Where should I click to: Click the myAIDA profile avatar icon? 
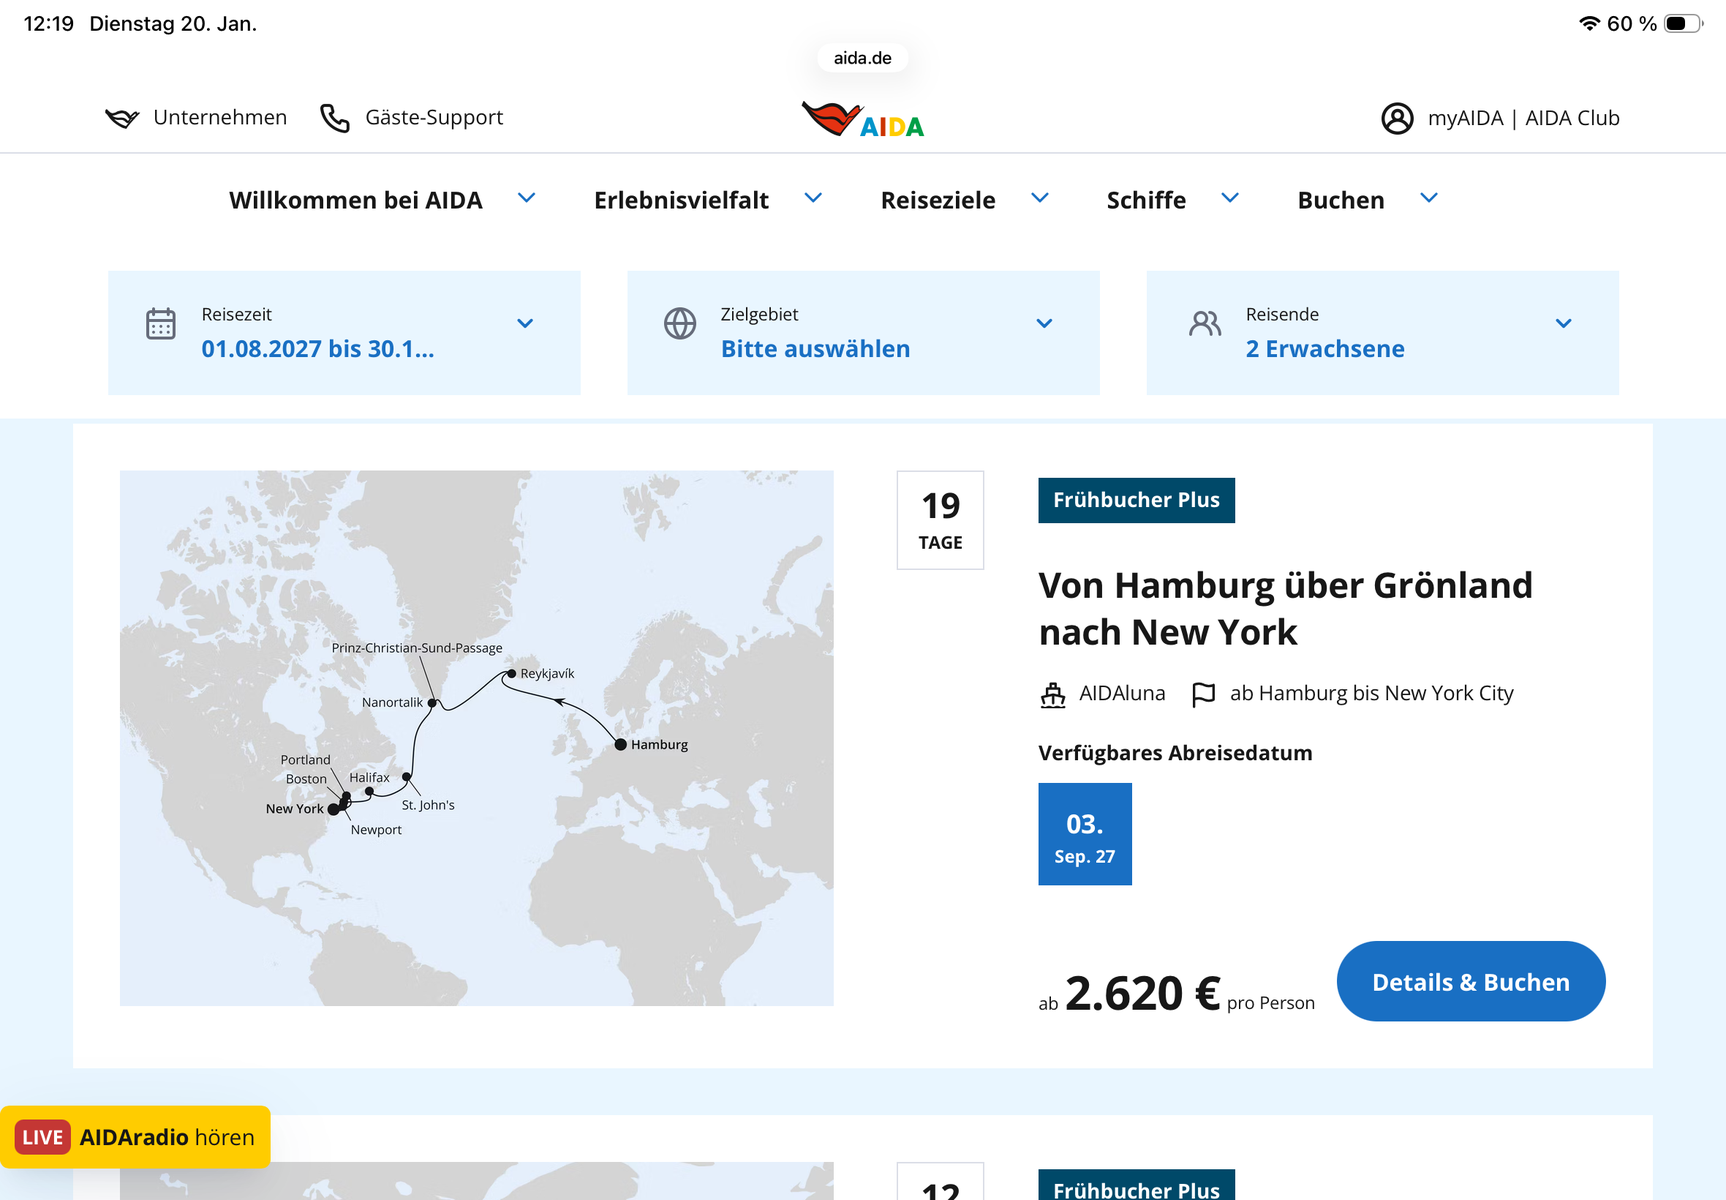[x=1397, y=118]
